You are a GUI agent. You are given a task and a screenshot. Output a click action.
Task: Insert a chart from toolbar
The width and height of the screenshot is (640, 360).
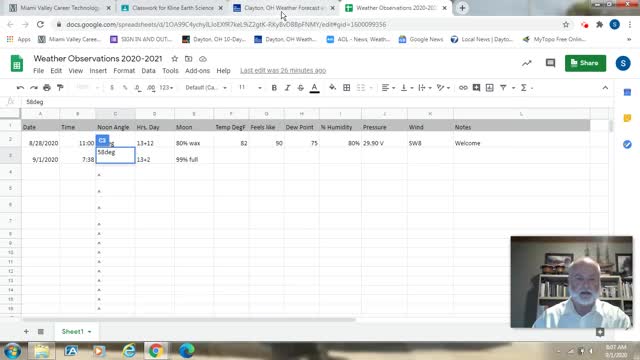coord(489,88)
